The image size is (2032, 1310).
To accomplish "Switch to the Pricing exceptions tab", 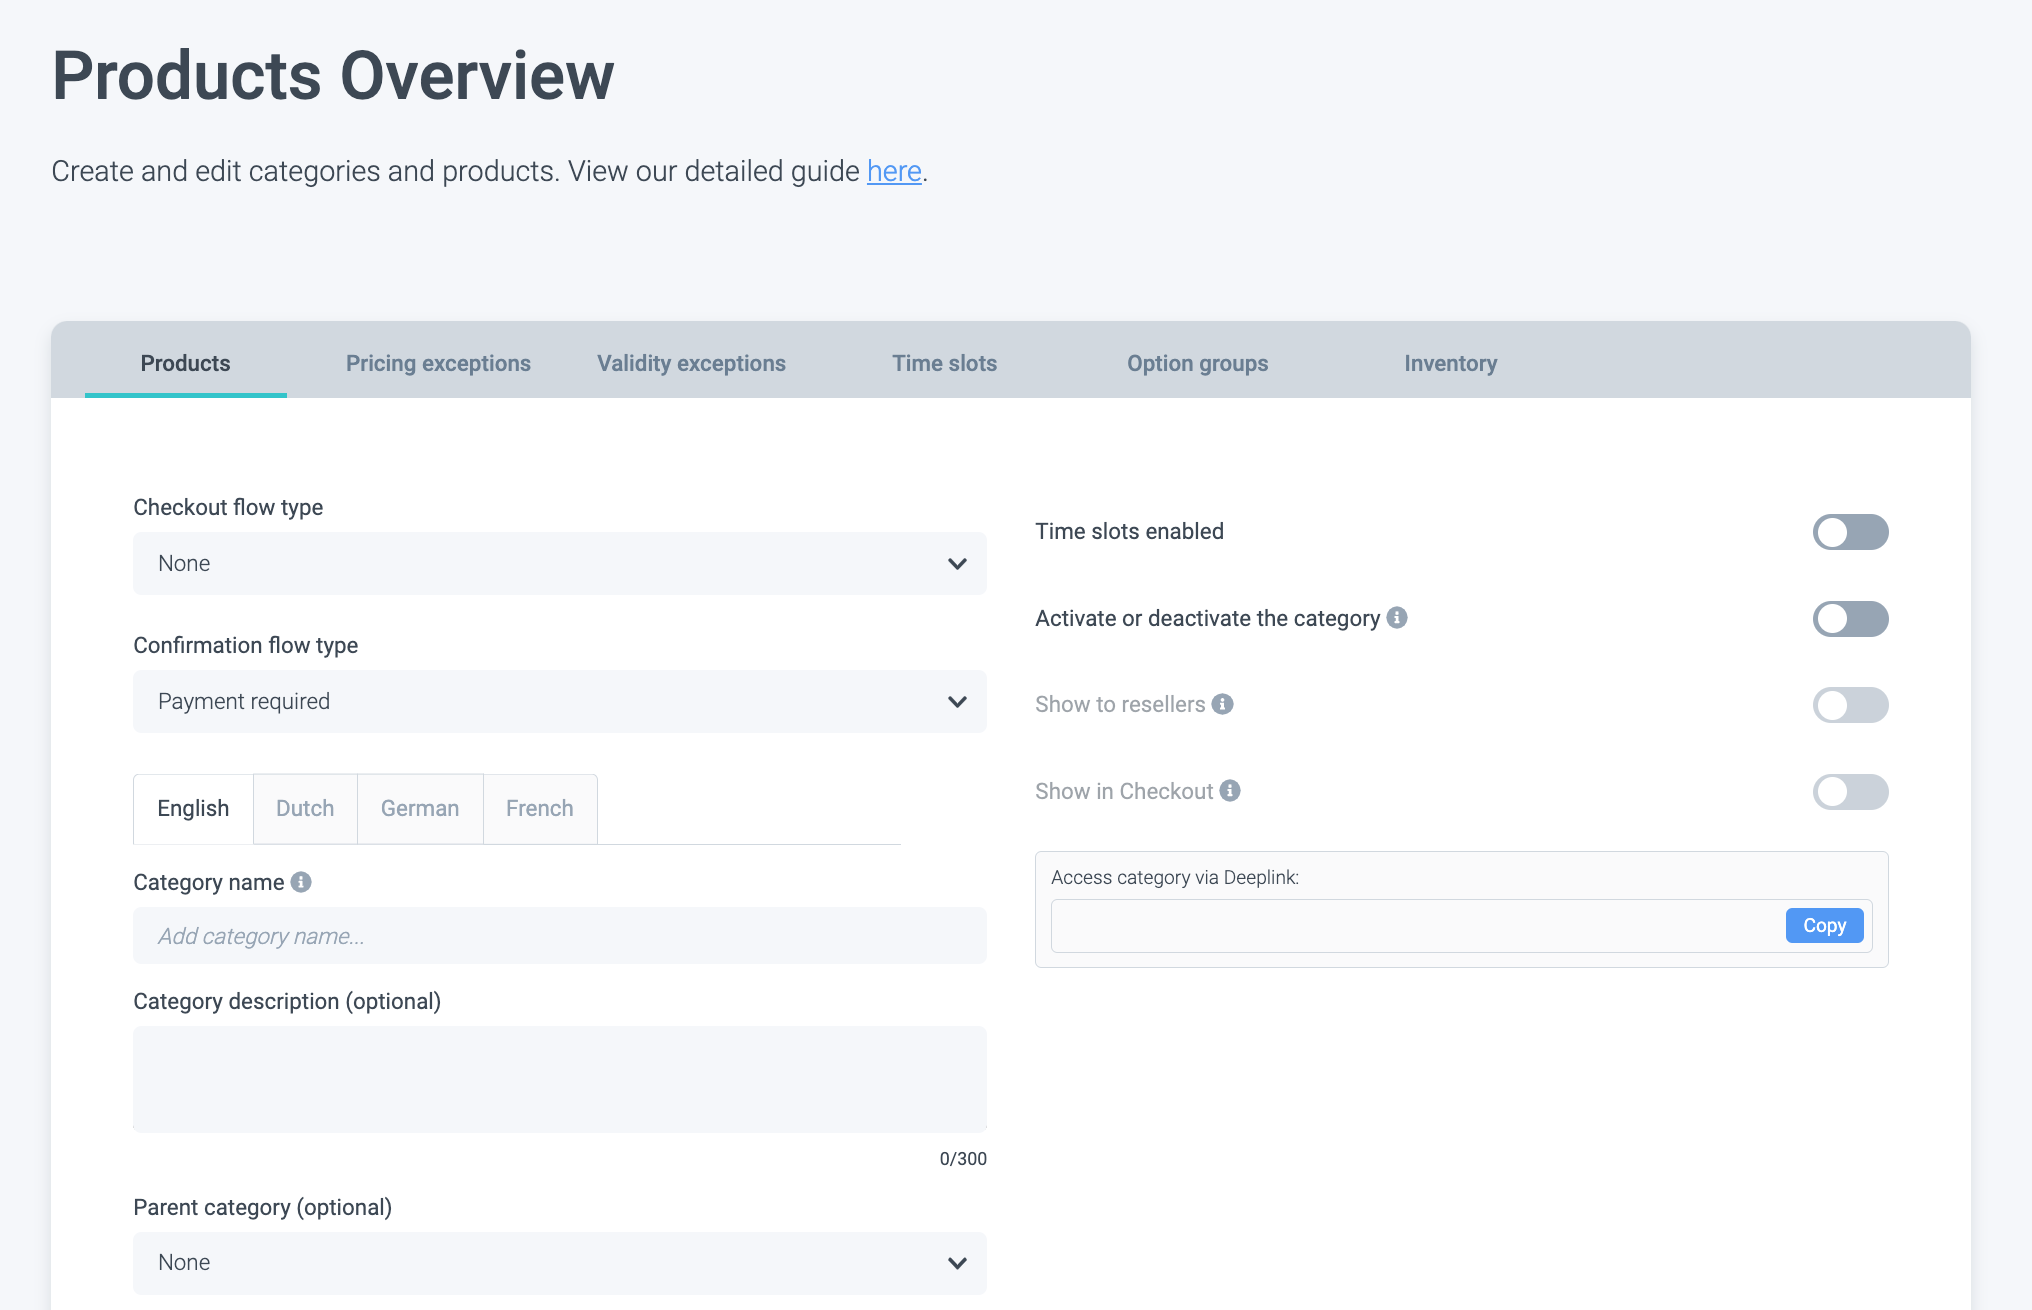I will click(x=438, y=363).
